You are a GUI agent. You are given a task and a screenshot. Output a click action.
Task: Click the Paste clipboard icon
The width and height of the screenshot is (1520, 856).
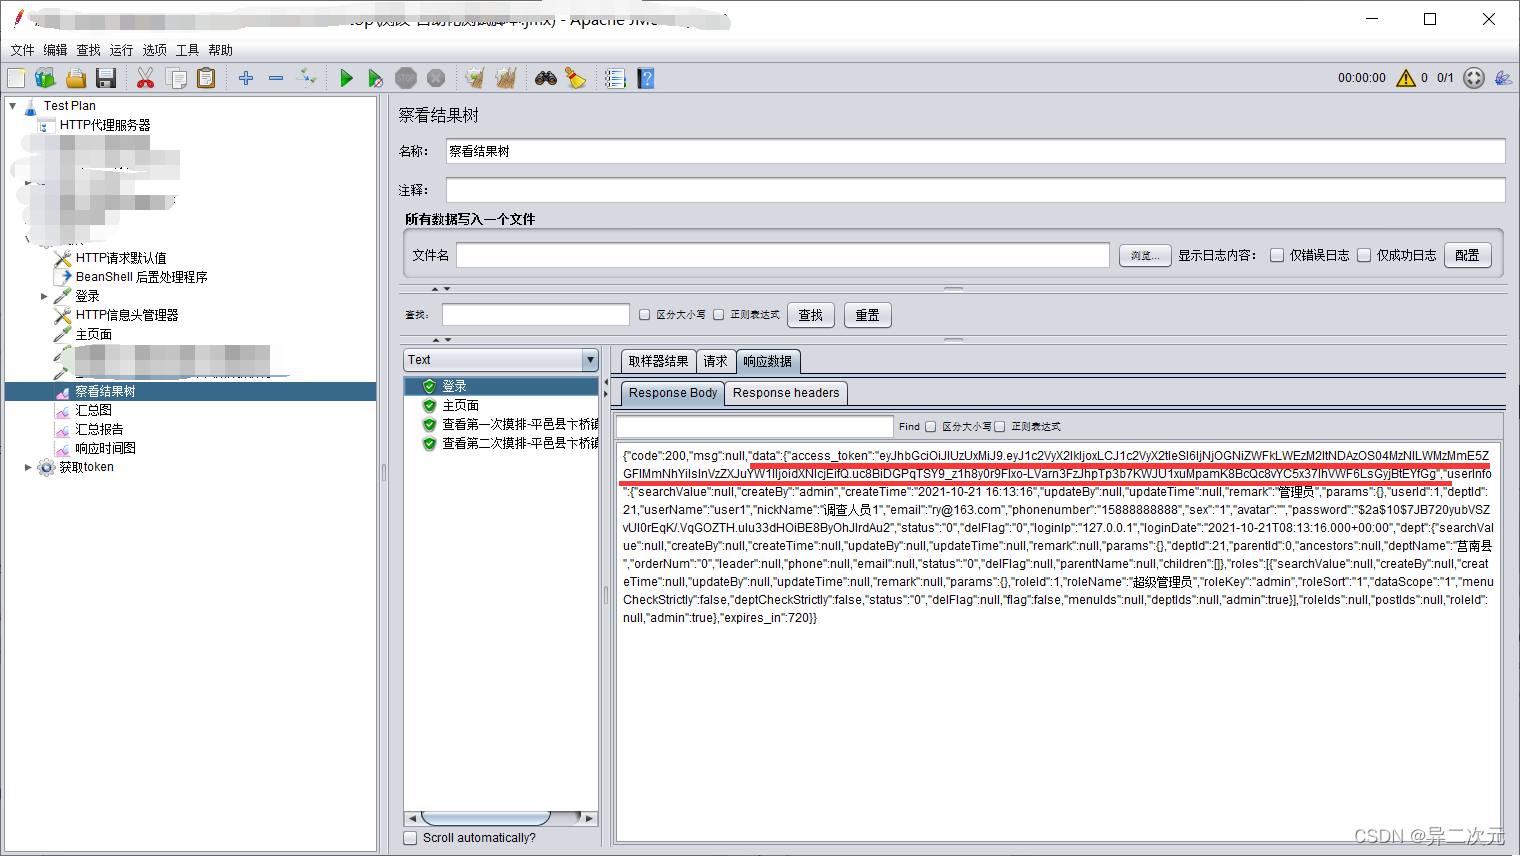[x=206, y=78]
